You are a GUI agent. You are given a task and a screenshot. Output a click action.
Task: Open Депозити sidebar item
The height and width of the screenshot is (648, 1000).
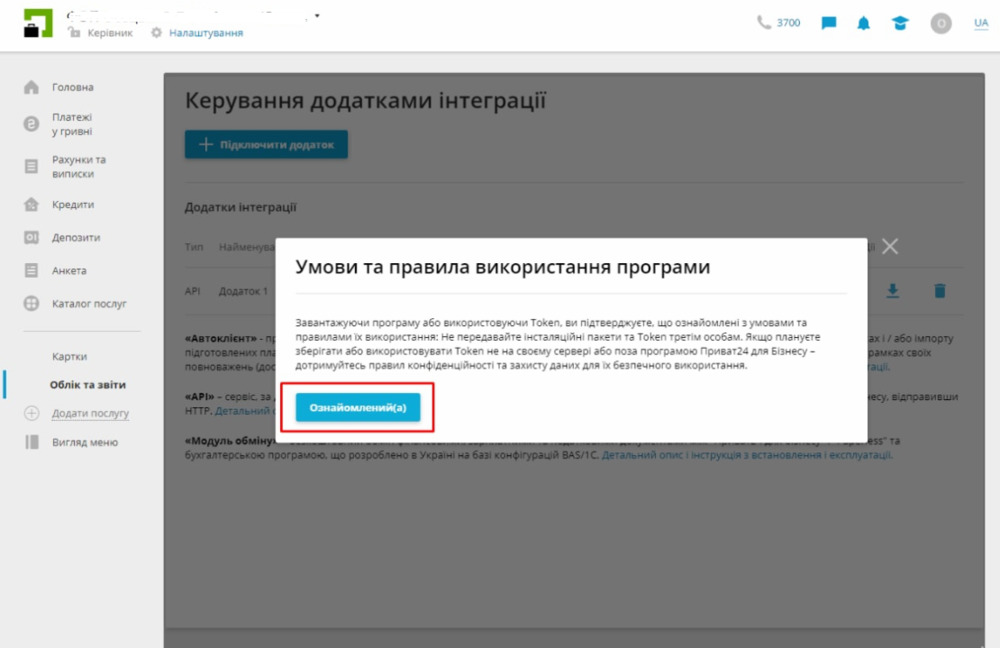pos(75,238)
